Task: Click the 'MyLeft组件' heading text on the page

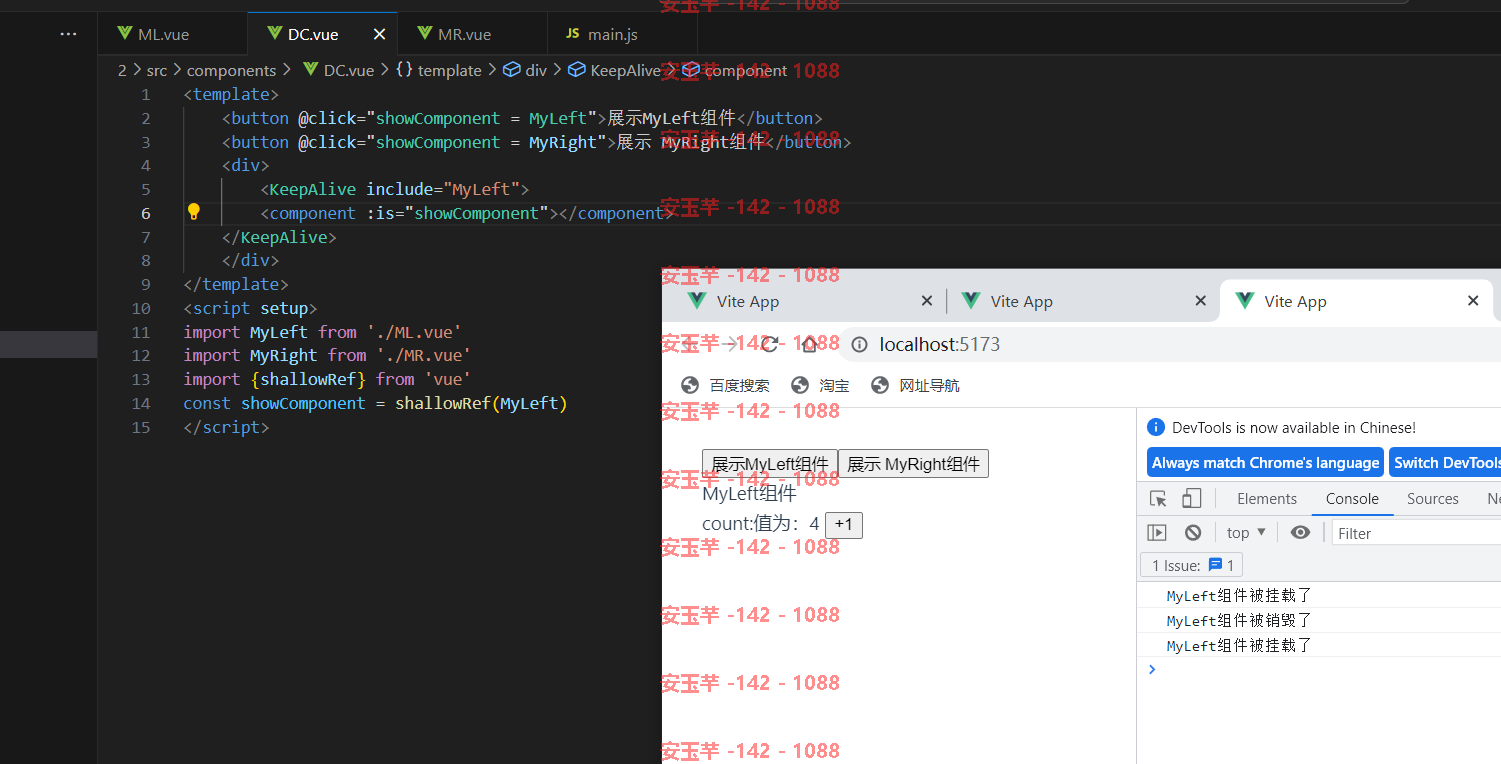Action: click(749, 493)
